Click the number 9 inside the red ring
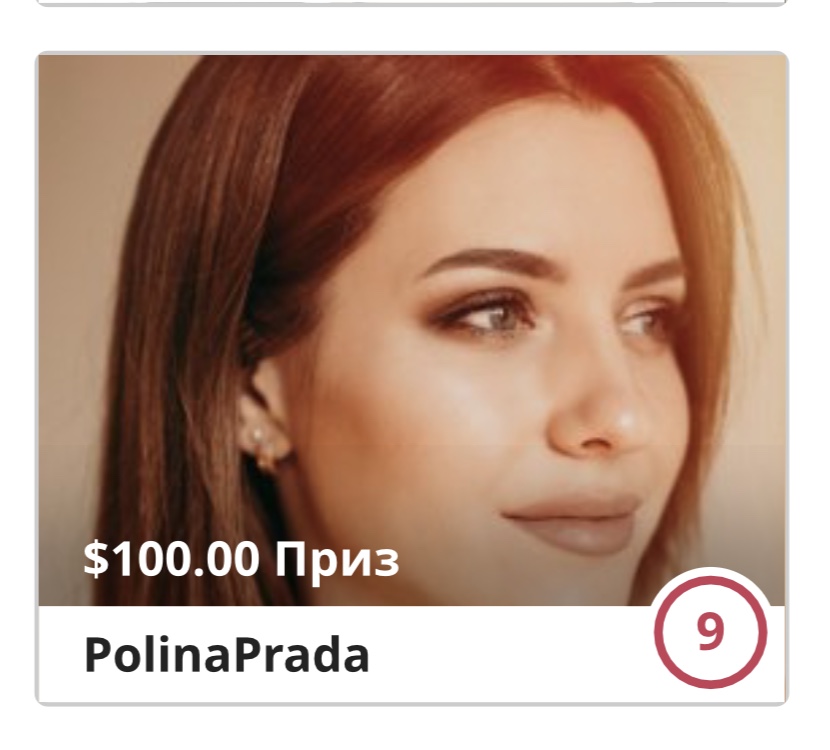 pos(710,631)
